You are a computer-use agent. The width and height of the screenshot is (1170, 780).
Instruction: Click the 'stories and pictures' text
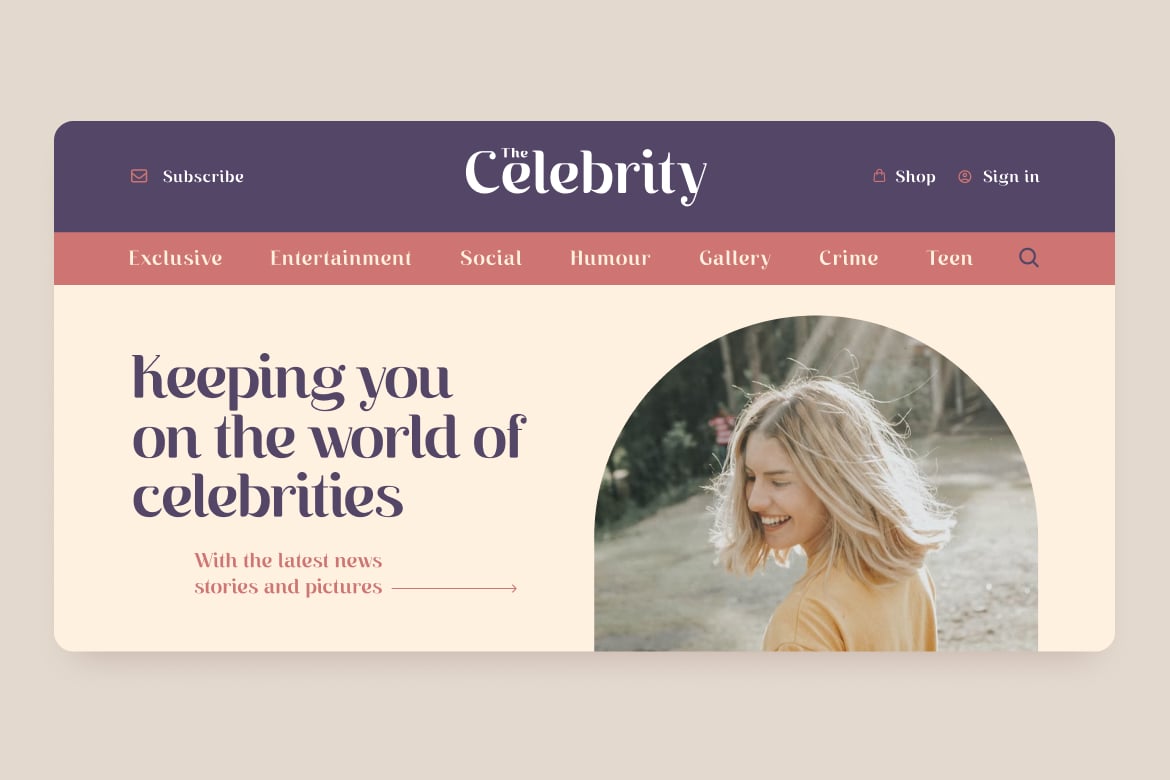pos(288,587)
